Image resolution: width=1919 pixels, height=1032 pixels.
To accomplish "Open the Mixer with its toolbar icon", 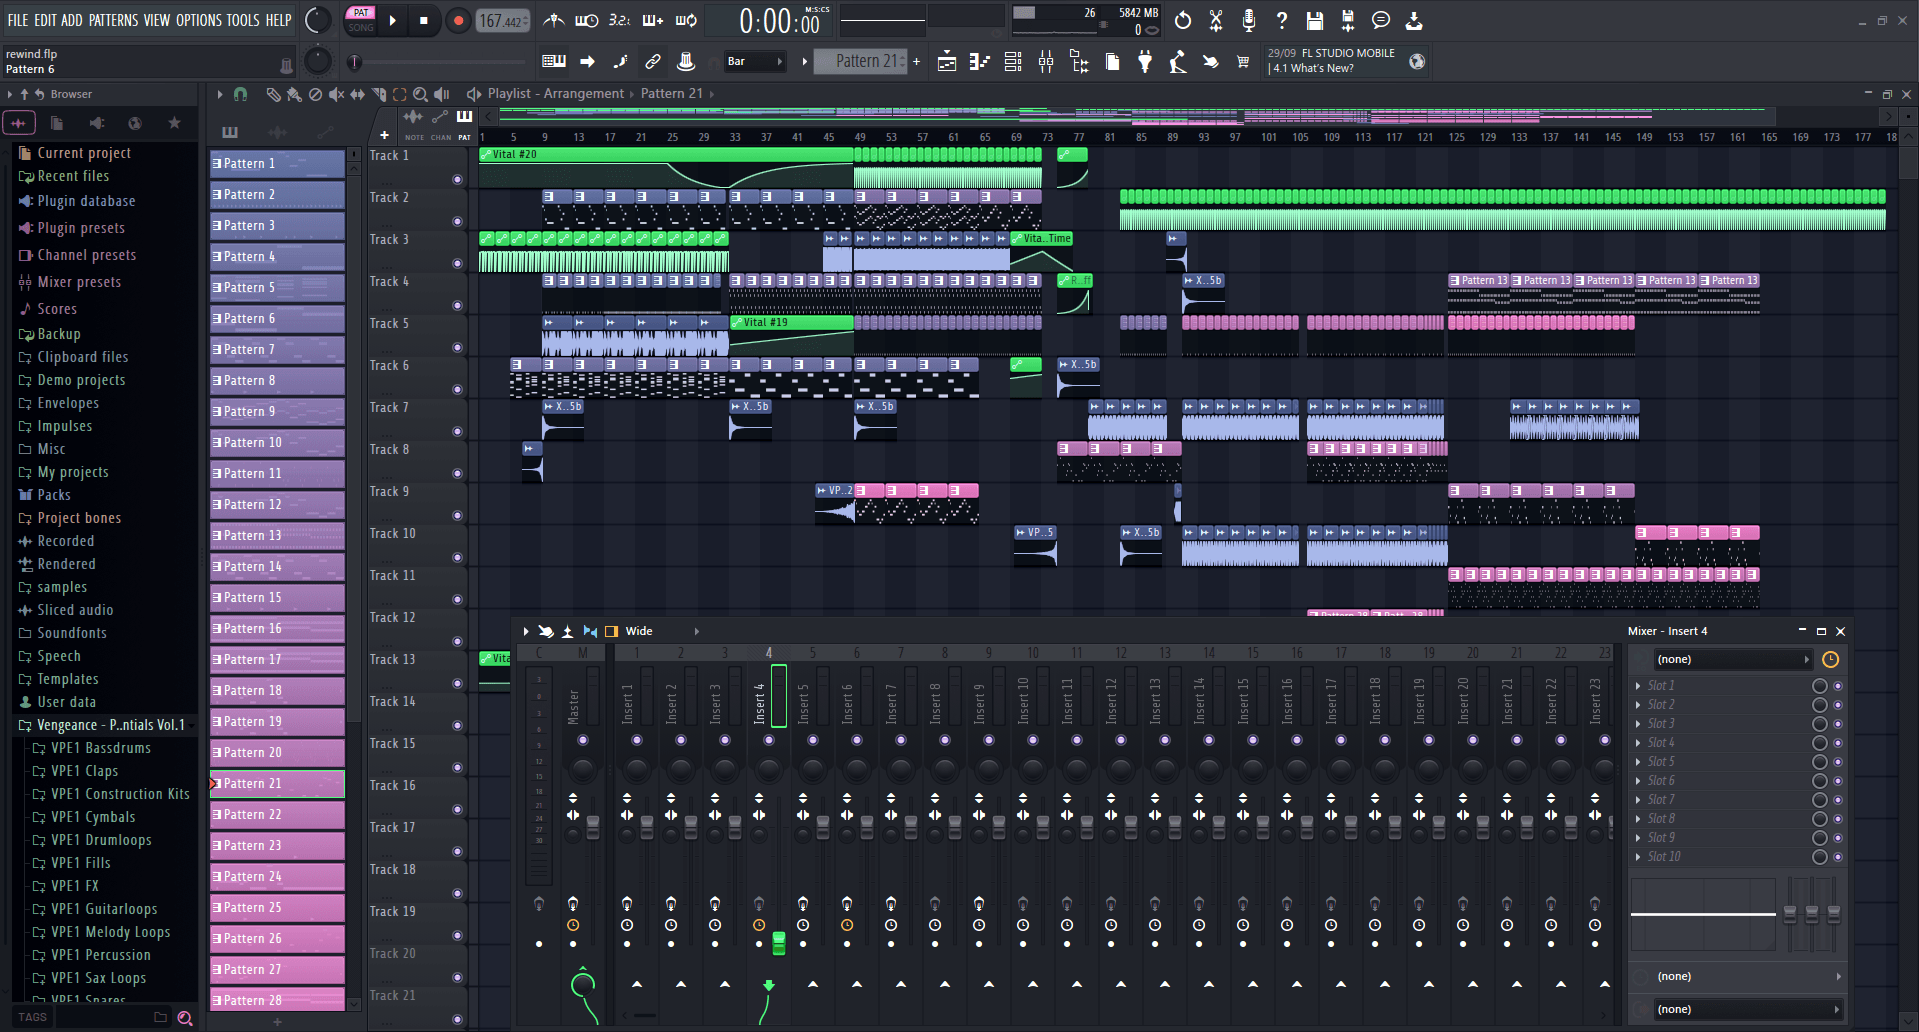I will pos(1045,62).
